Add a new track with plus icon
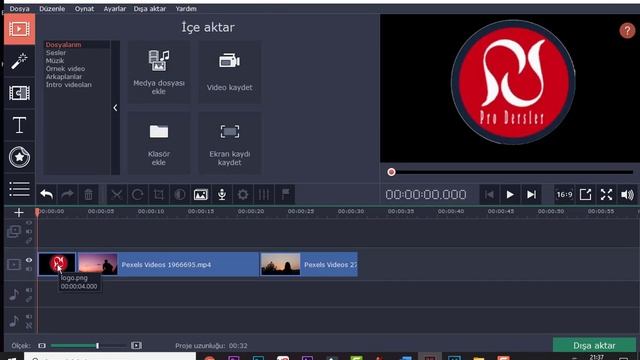 click(x=19, y=212)
